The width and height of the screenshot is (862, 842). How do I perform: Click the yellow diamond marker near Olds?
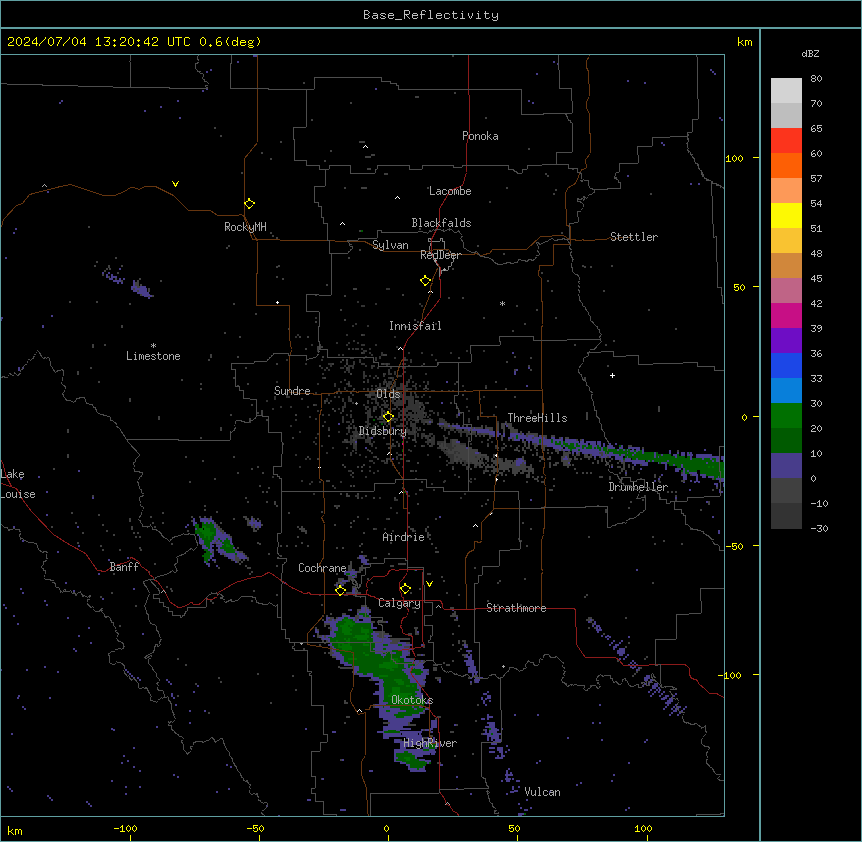coord(388,417)
